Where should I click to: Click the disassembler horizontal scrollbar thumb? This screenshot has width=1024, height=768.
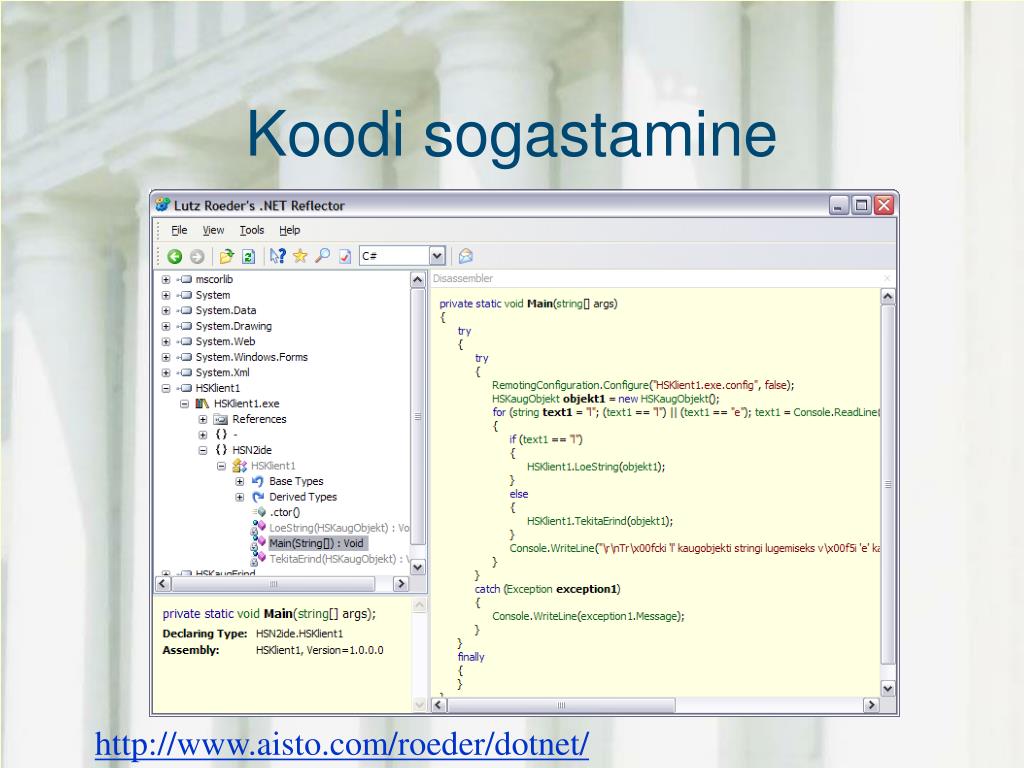pyautogui.click(x=561, y=705)
